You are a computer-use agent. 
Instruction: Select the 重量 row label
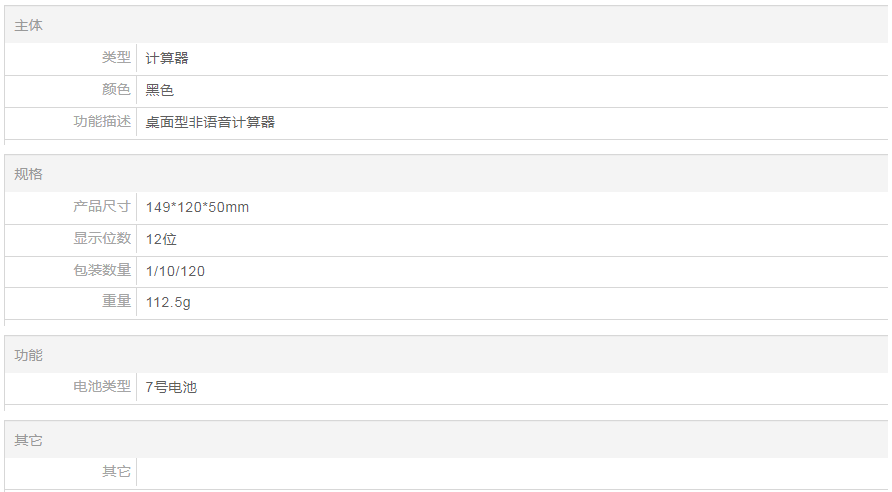point(116,302)
